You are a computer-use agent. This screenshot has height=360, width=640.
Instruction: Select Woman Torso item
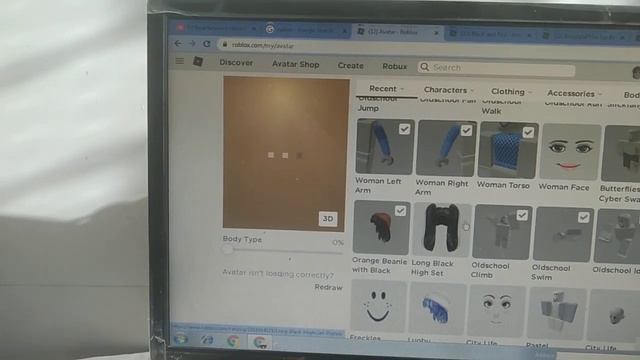(x=507, y=150)
